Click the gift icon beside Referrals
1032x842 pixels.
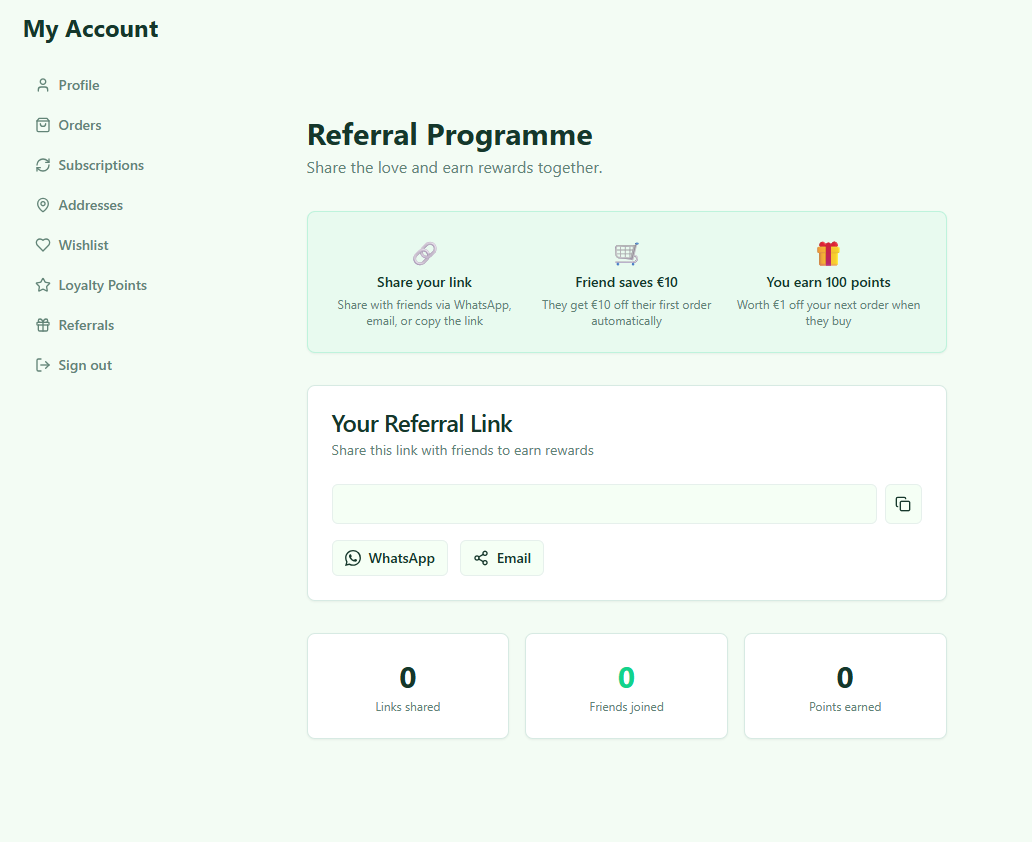[43, 325]
